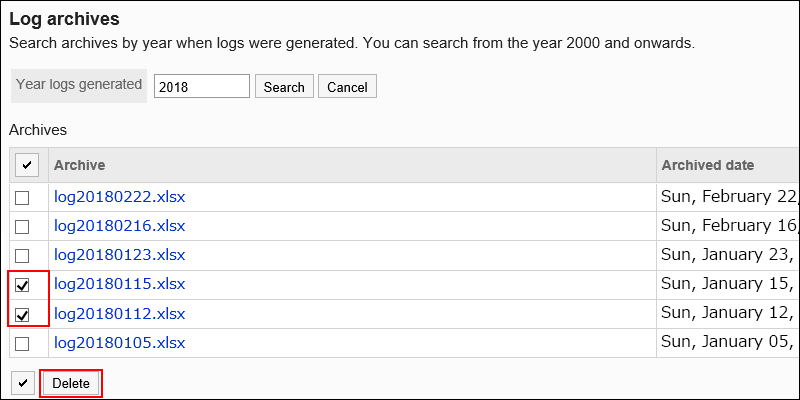This screenshot has width=800, height=400.
Task: Uncheck the box for log20180112.xlsx
Action: 22,315
